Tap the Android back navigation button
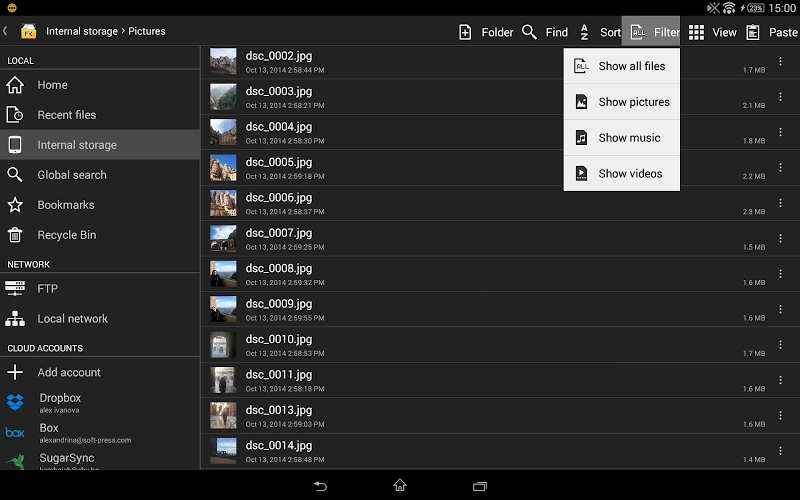Image resolution: width=800 pixels, height=500 pixels. (x=320, y=486)
